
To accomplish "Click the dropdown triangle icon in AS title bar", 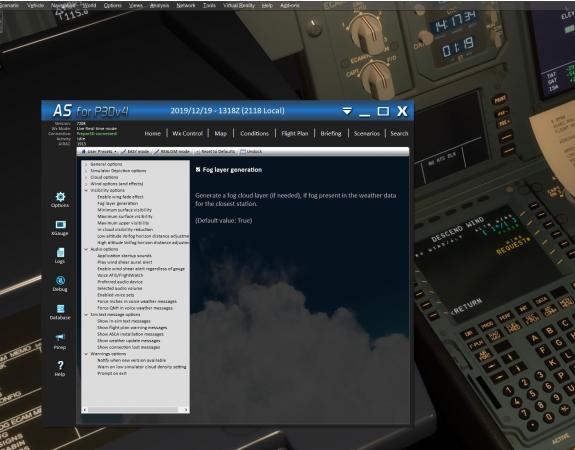I will point(347,111).
